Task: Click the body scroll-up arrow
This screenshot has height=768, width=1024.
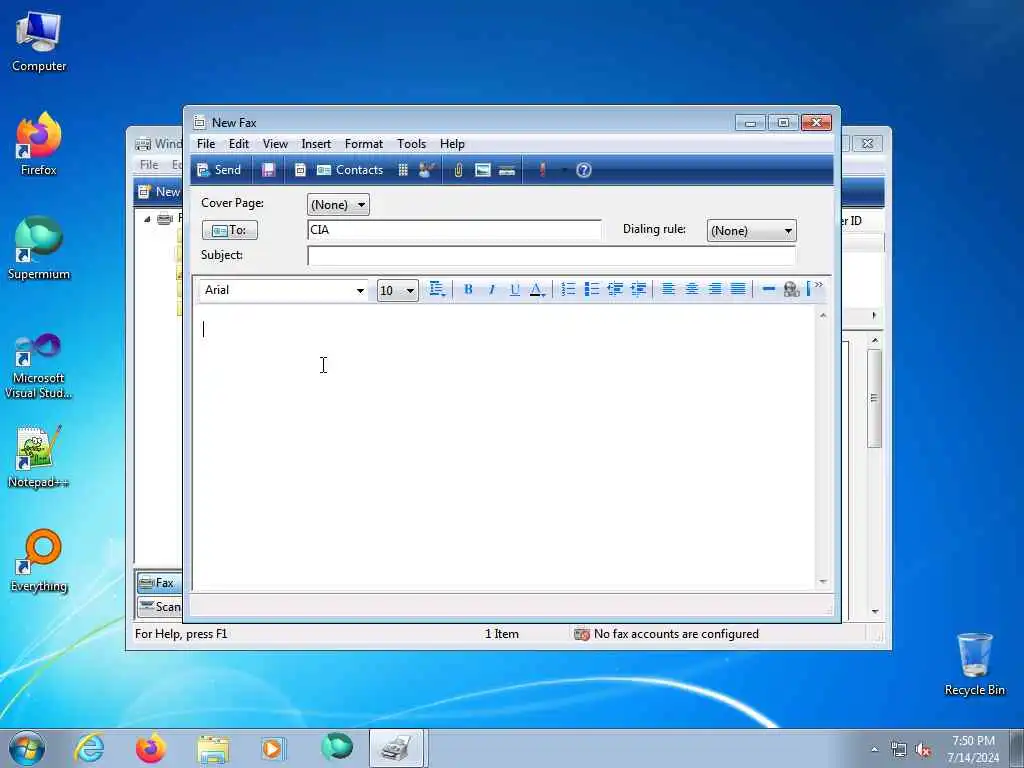Action: click(x=823, y=315)
